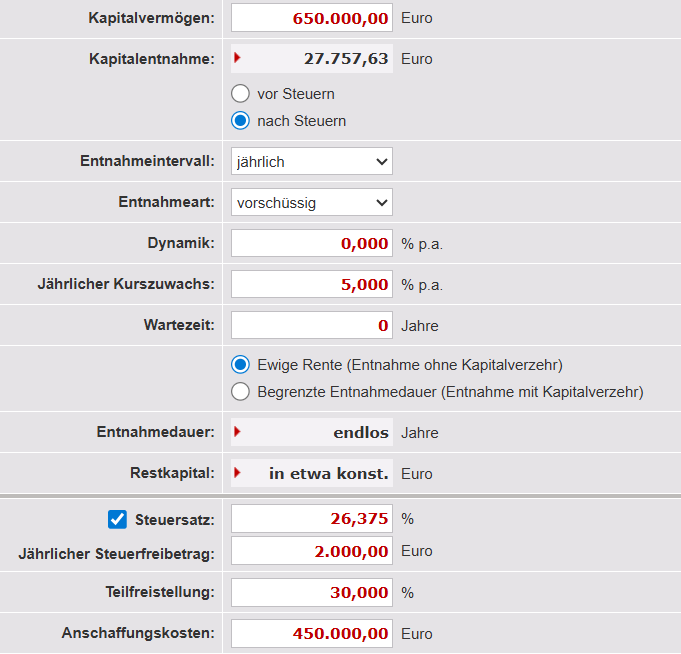The height and width of the screenshot is (654, 681).
Task: Choose 'Begrenzte Entnahmedauer' option
Action: click(x=240, y=392)
